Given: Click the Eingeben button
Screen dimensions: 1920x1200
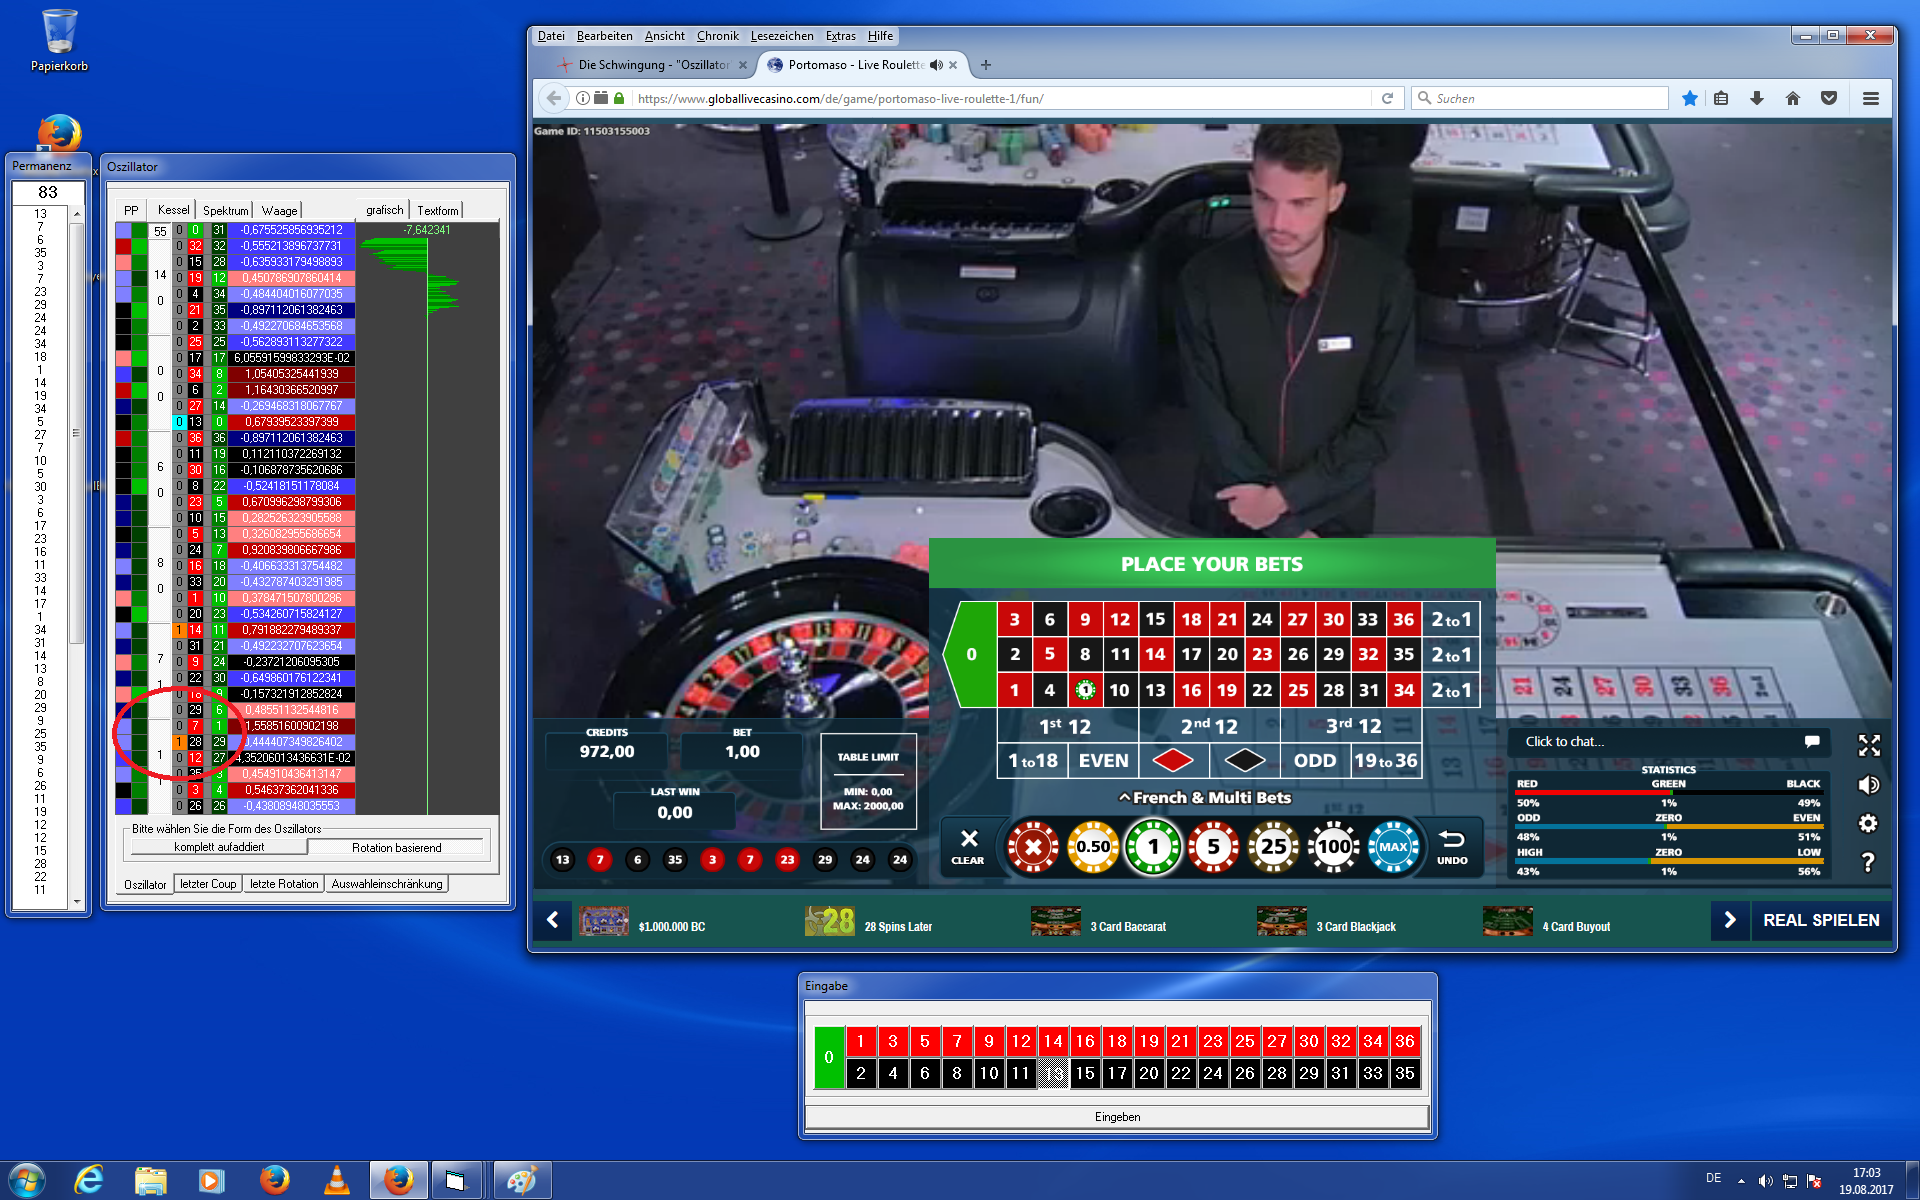Looking at the screenshot, I should click(x=1117, y=1117).
